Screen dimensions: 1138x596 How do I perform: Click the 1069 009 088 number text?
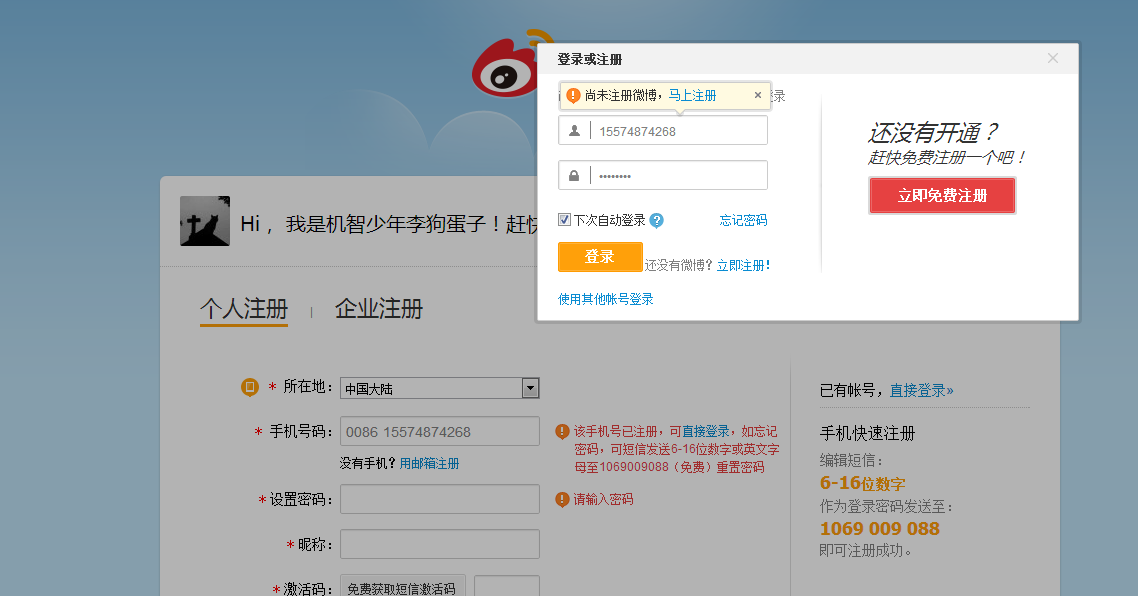(x=880, y=528)
